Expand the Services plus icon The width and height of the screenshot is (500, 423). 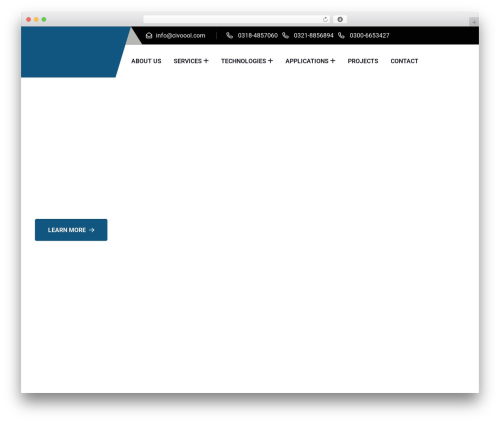coord(206,61)
